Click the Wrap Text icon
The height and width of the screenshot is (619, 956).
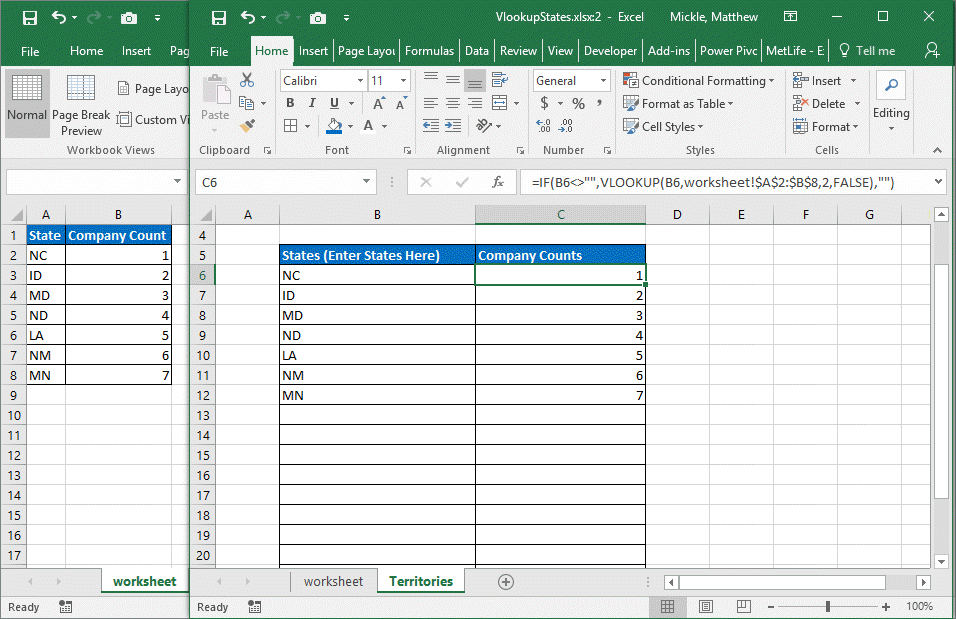[500, 80]
